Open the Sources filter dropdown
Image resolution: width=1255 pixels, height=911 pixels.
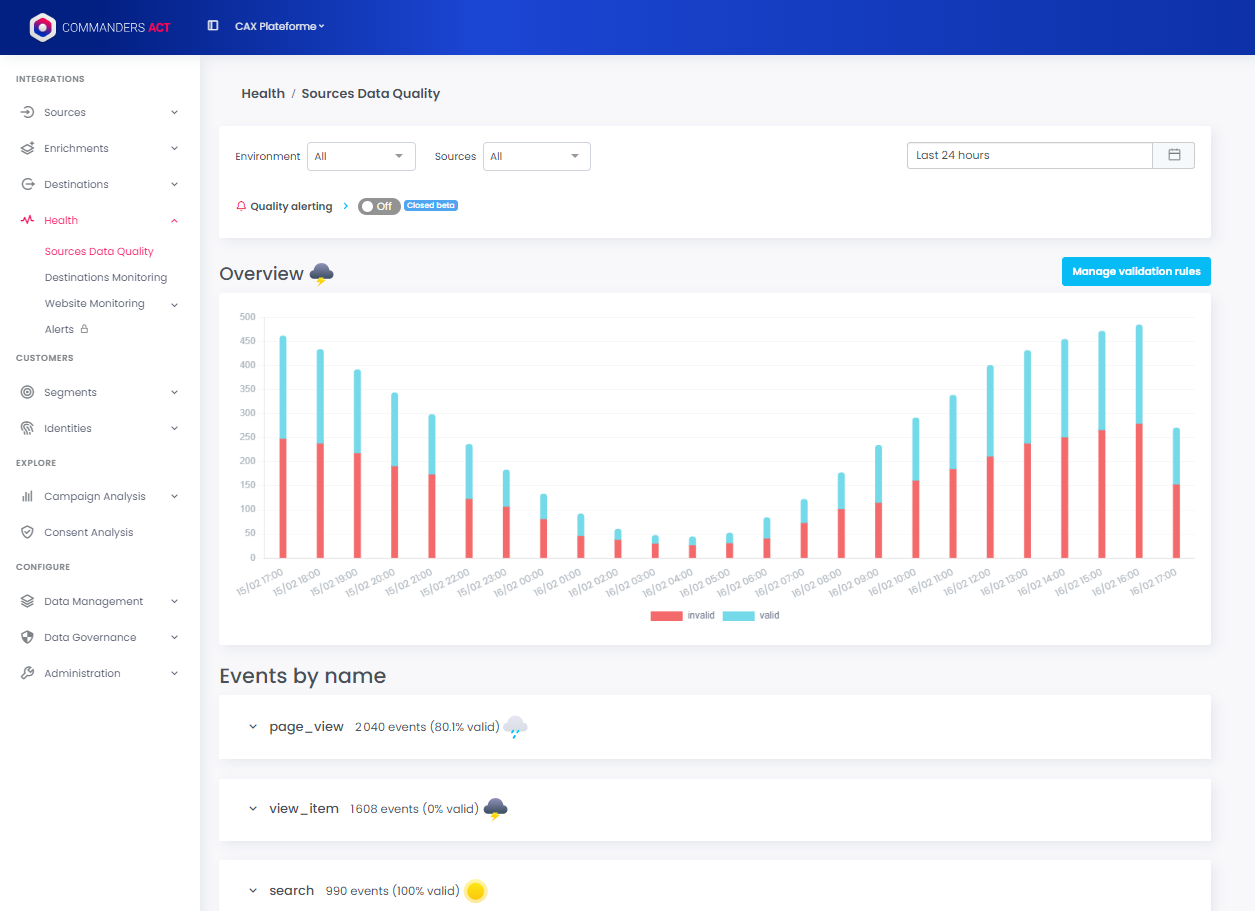(x=536, y=156)
